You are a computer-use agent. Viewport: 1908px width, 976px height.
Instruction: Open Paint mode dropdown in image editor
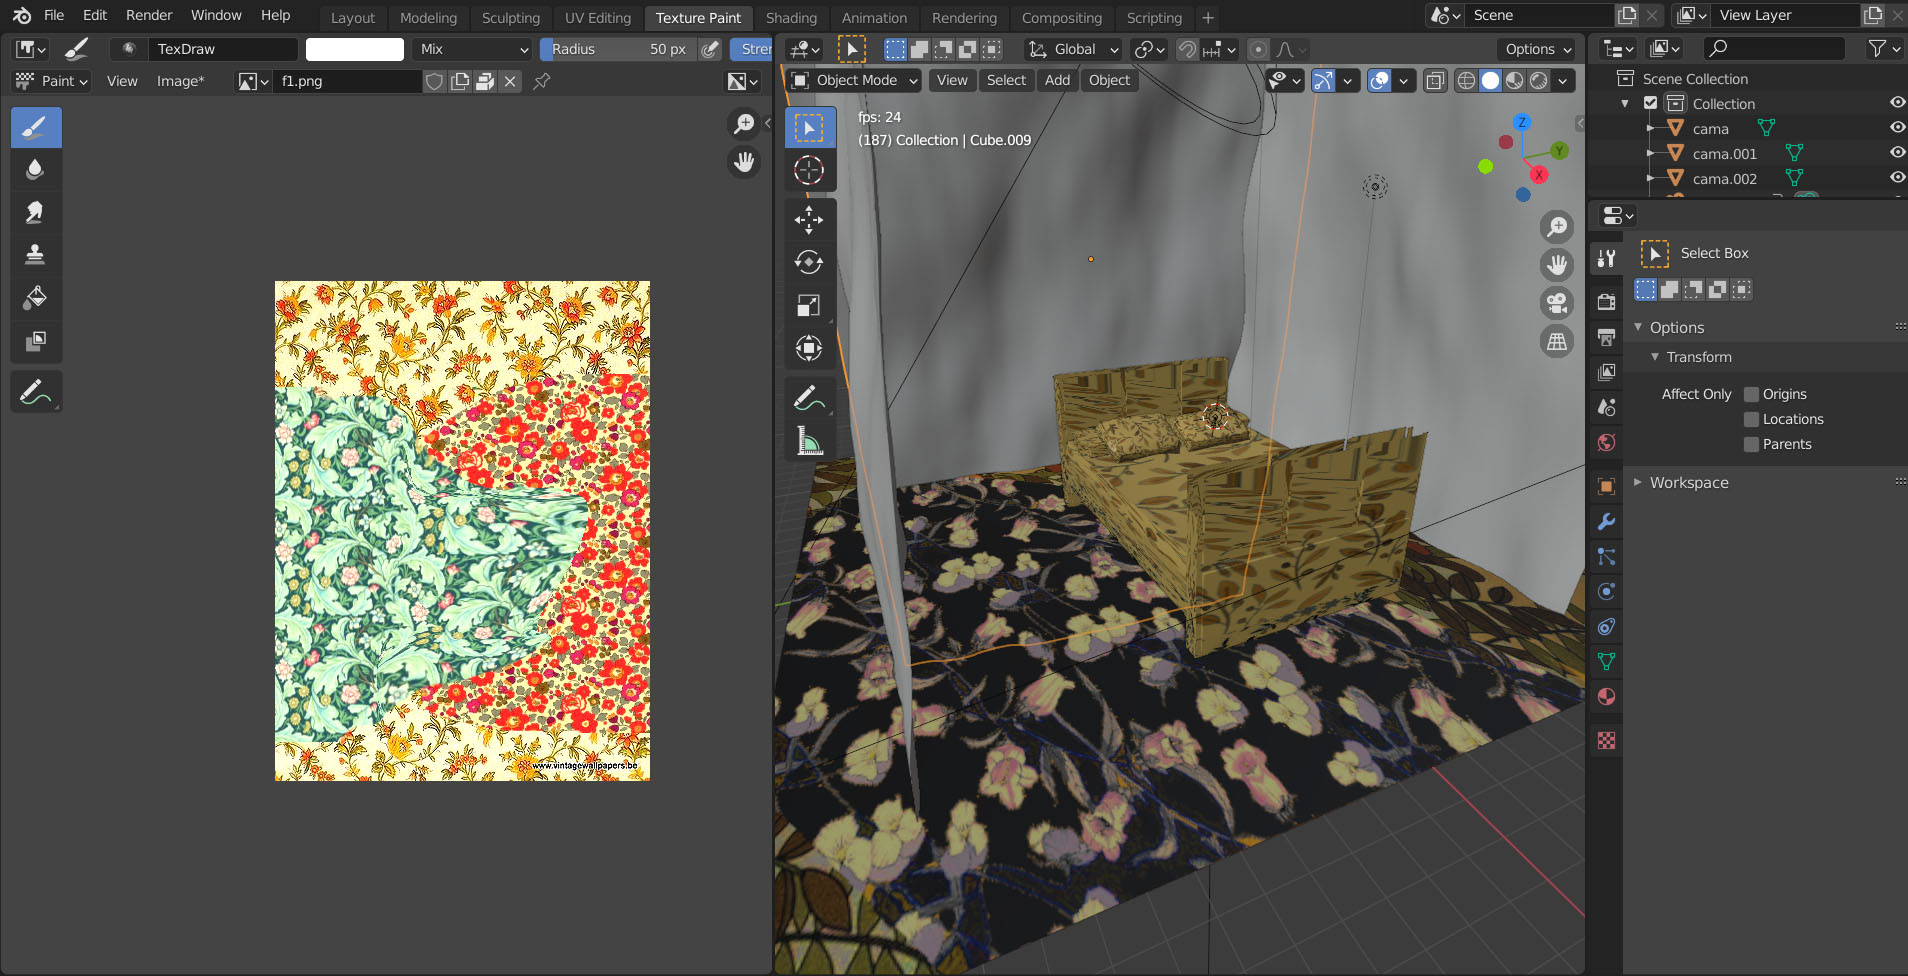coord(52,81)
